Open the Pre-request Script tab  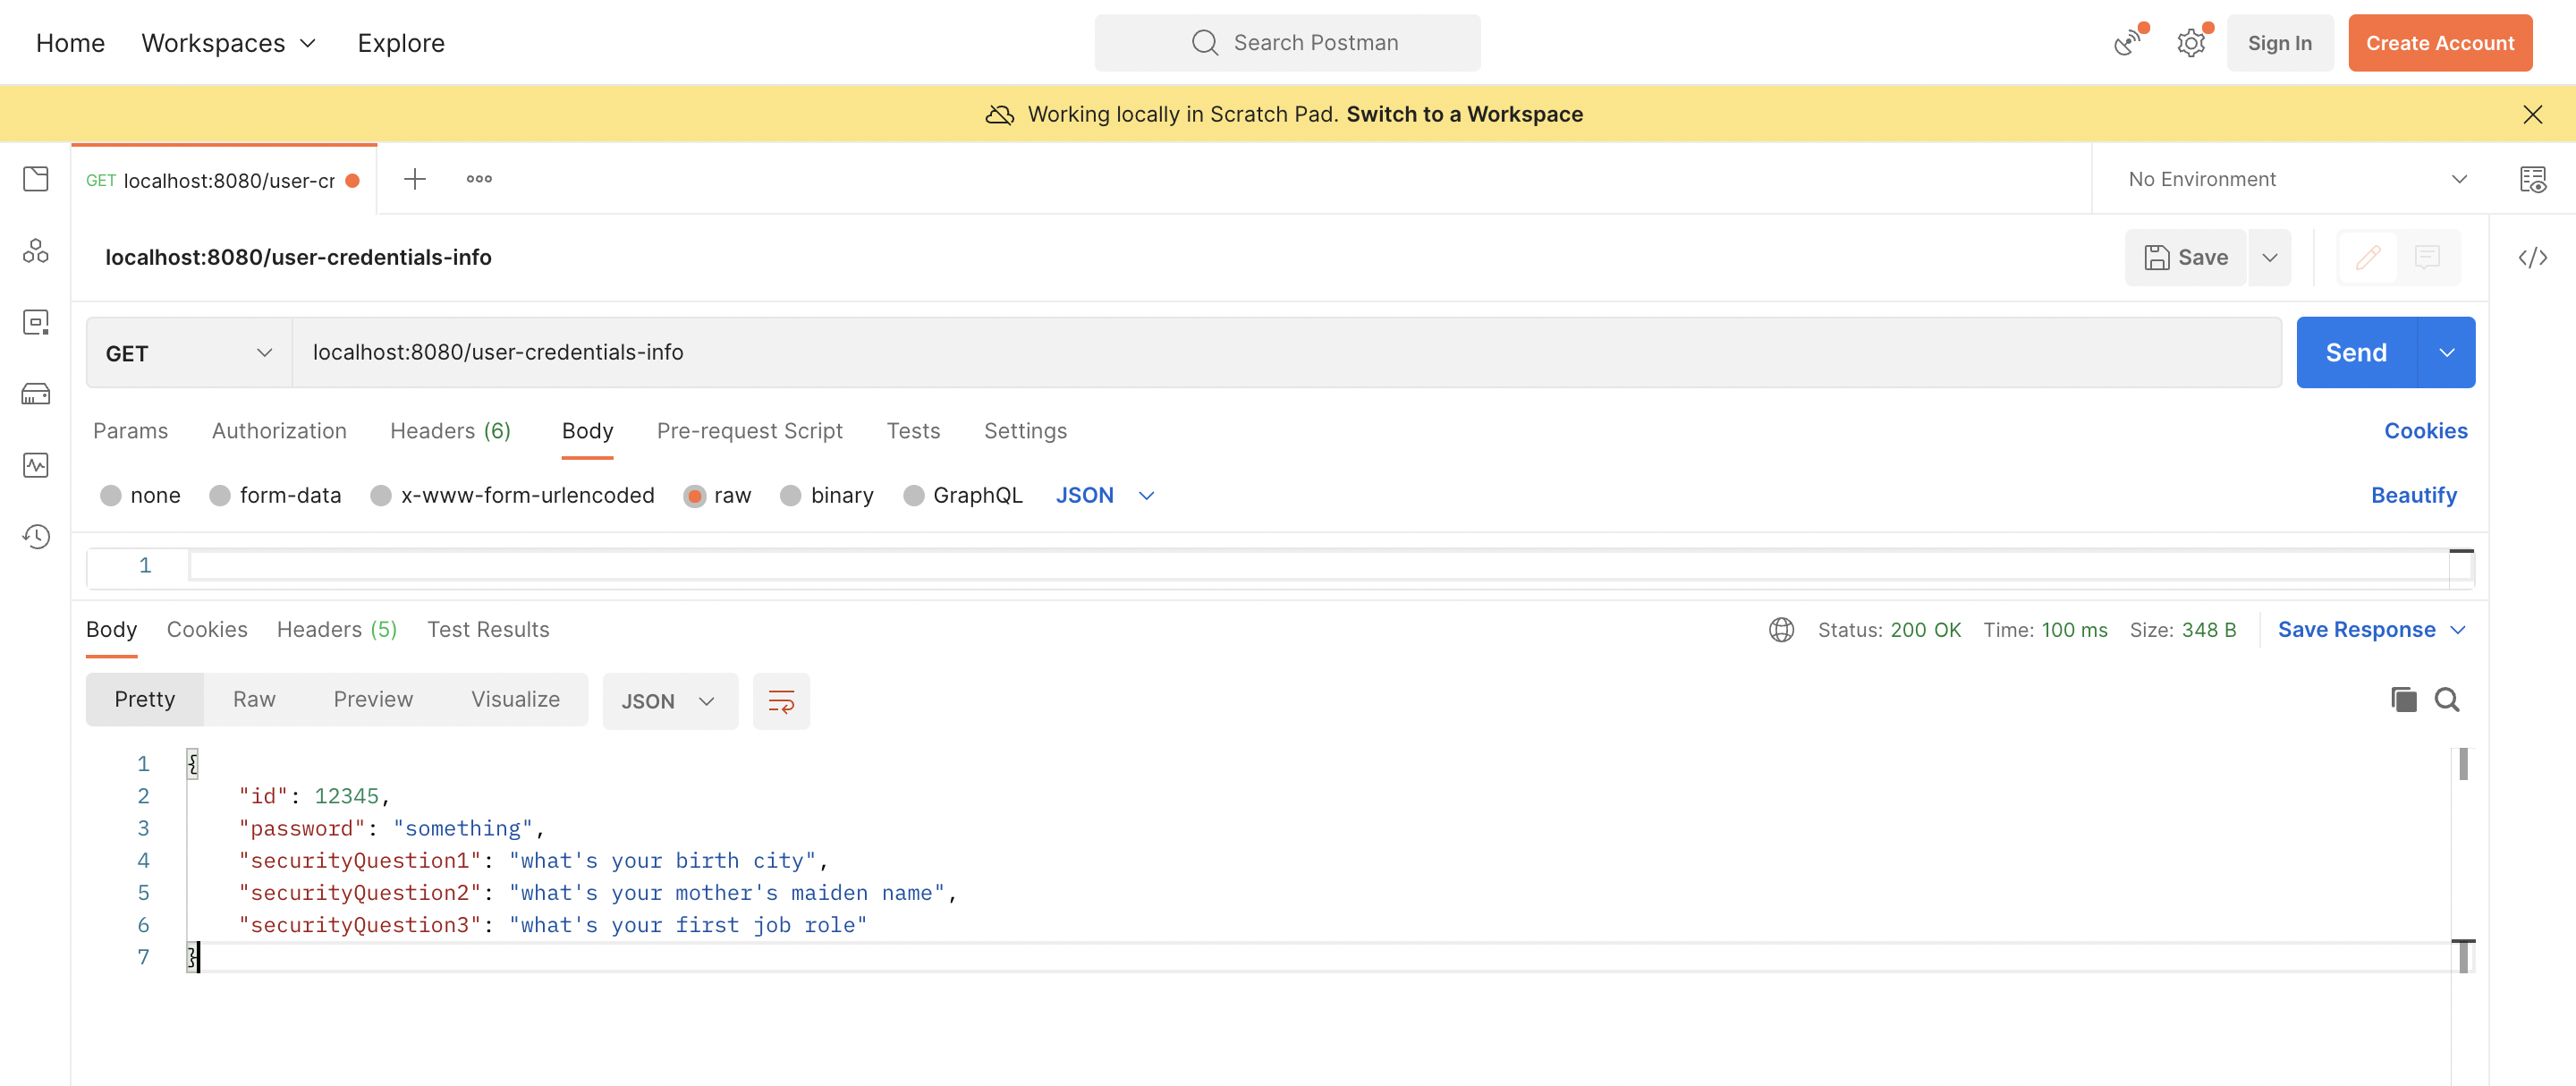[749, 431]
